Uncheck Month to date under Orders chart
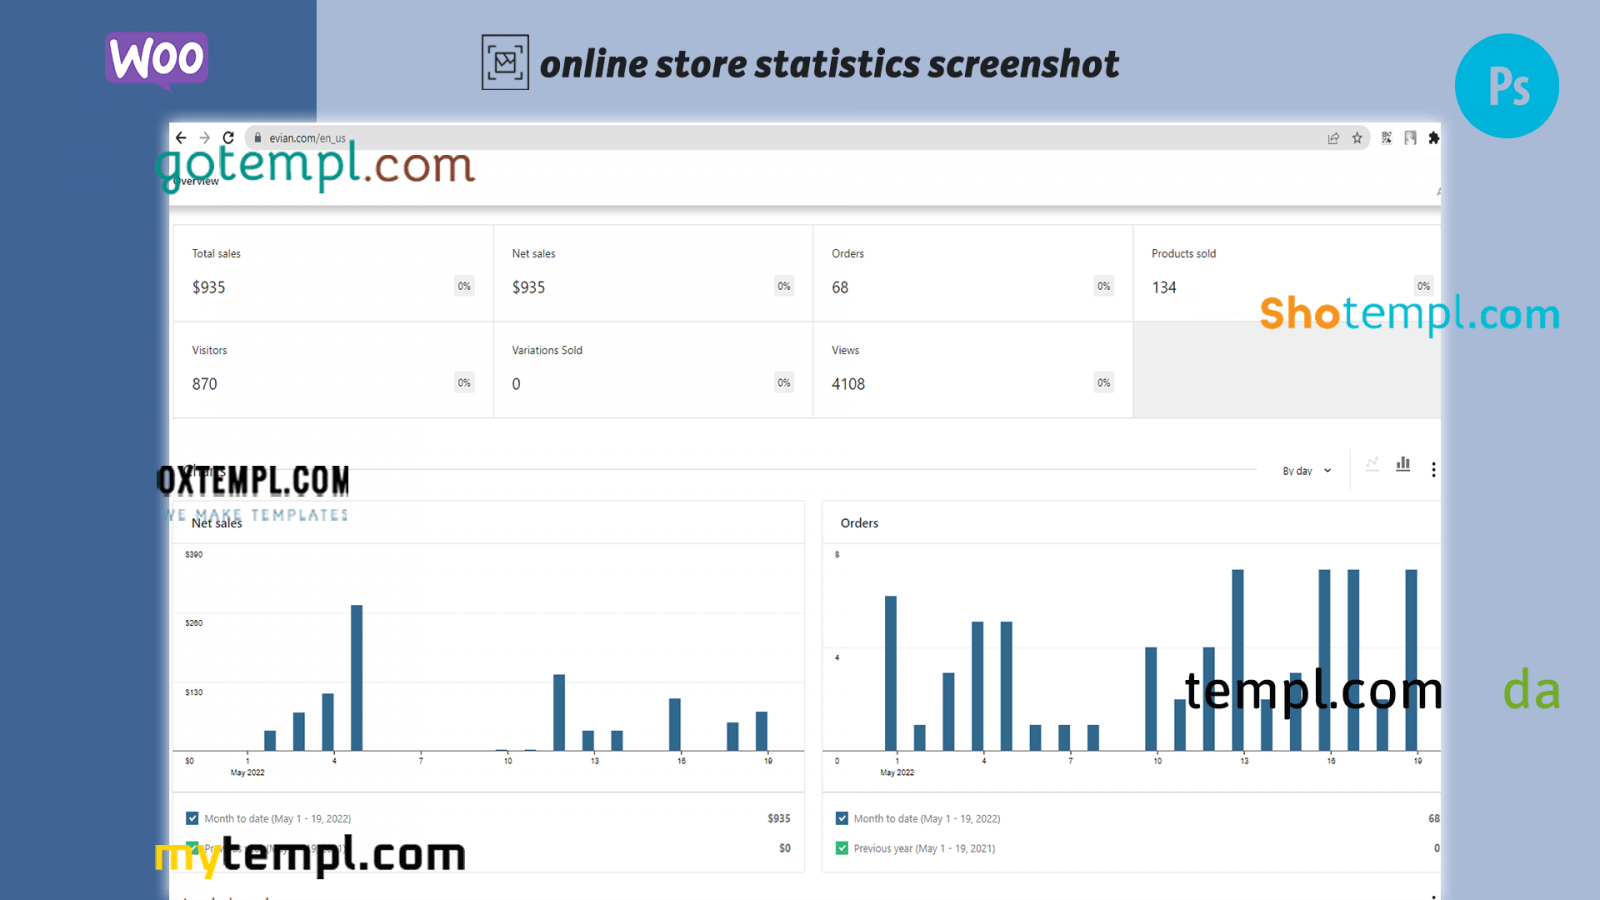The image size is (1600, 900). click(x=842, y=818)
